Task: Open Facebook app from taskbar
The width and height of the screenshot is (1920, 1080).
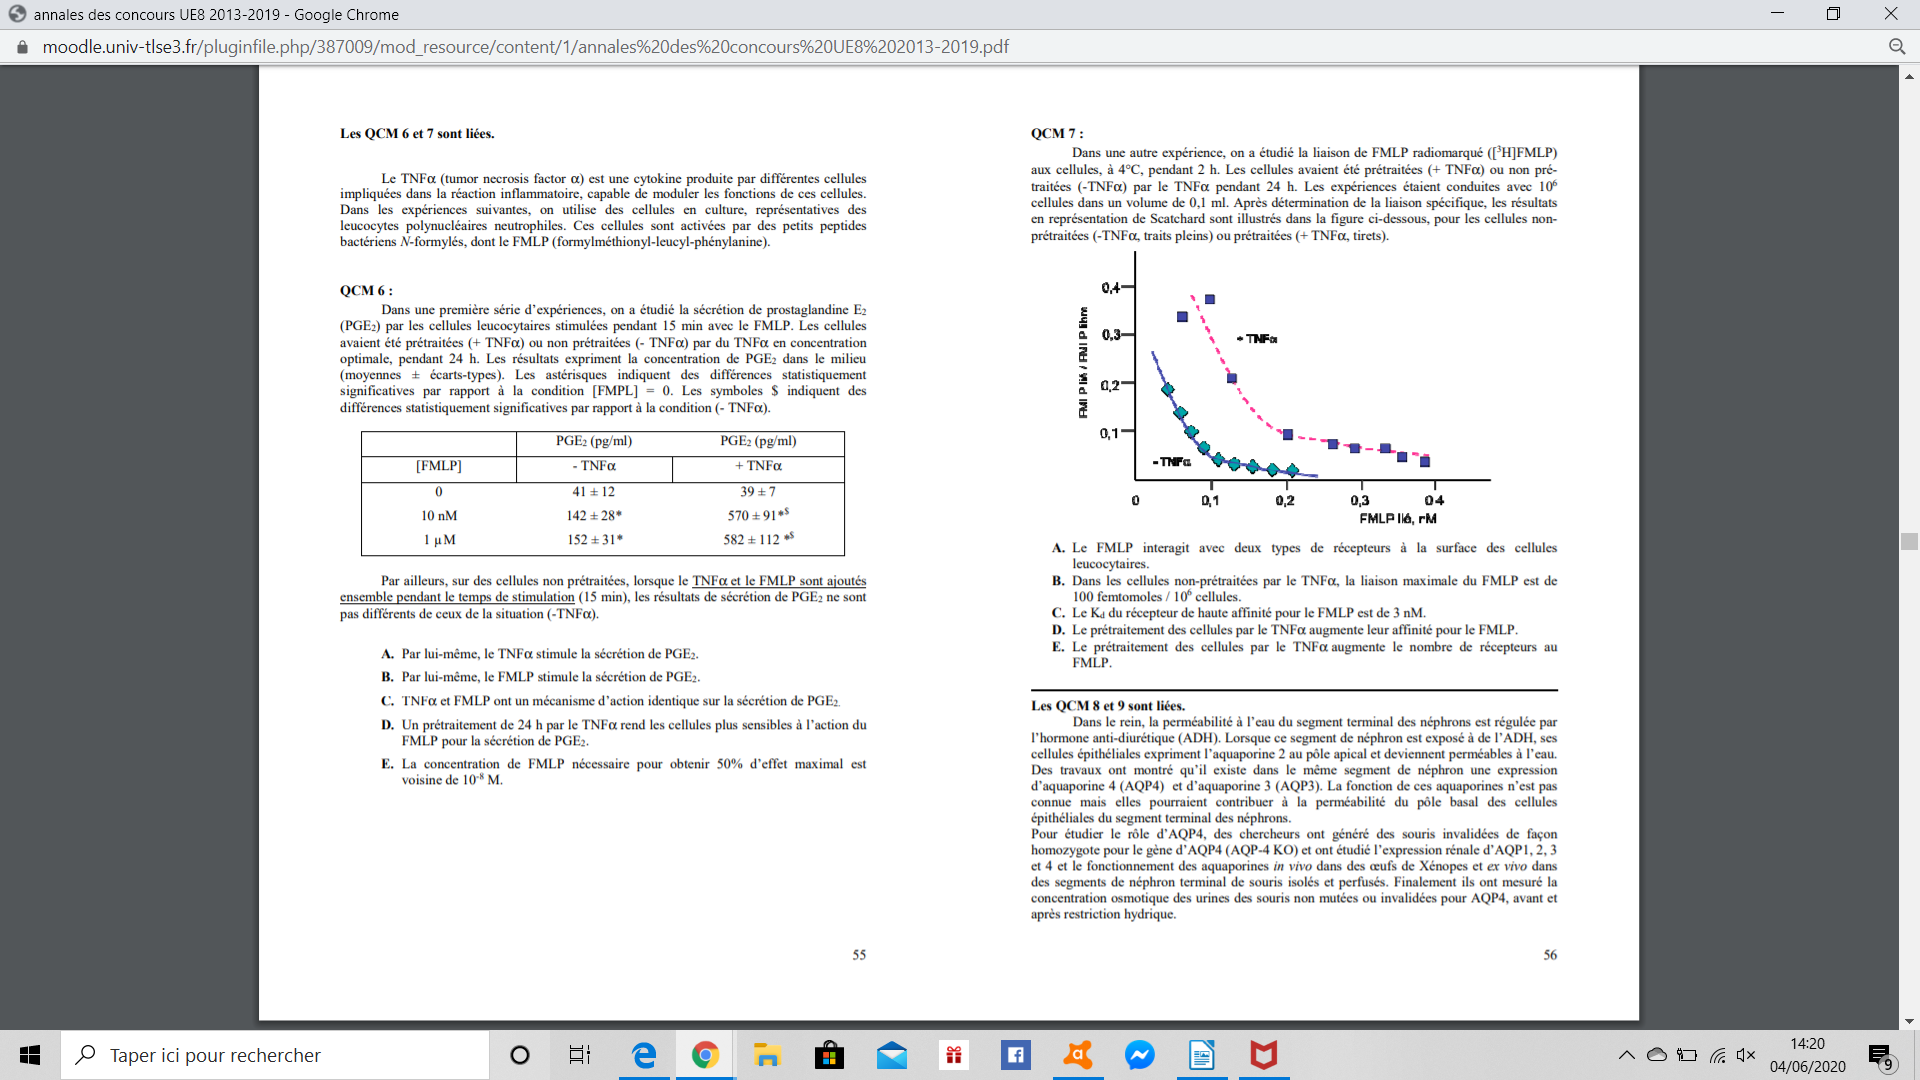Action: pyautogui.click(x=1015, y=1055)
